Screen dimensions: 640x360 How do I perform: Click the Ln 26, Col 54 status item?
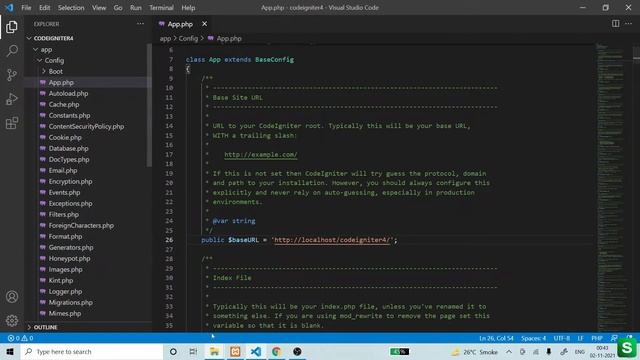496,338
